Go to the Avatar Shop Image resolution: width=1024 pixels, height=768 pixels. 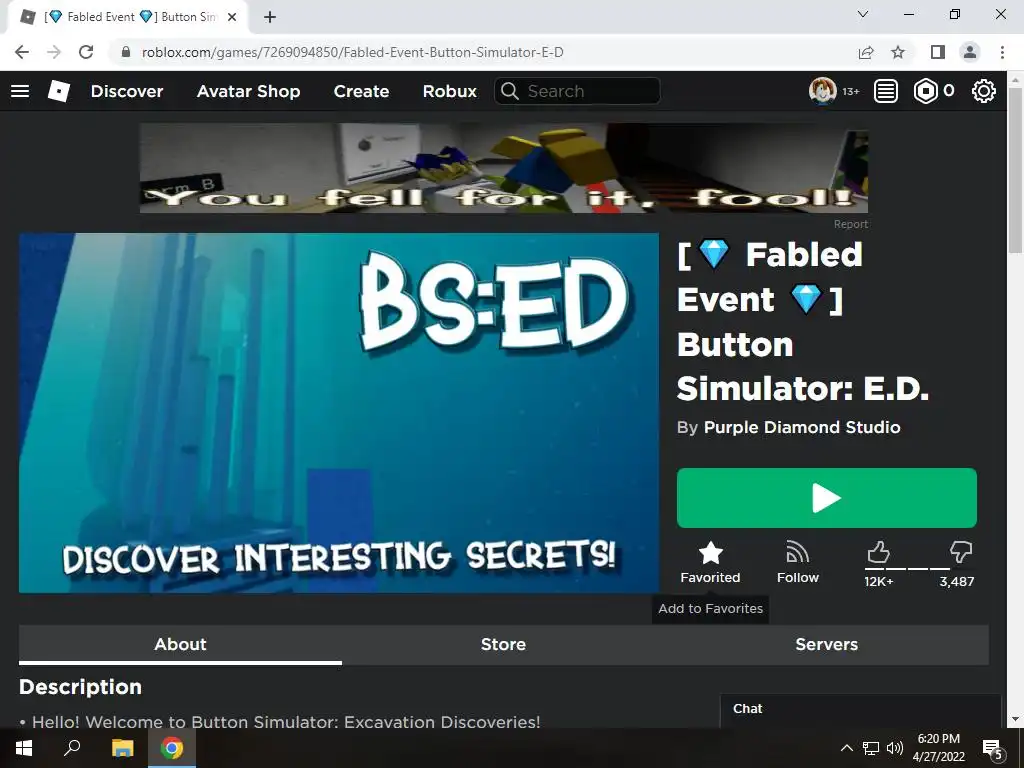248,91
